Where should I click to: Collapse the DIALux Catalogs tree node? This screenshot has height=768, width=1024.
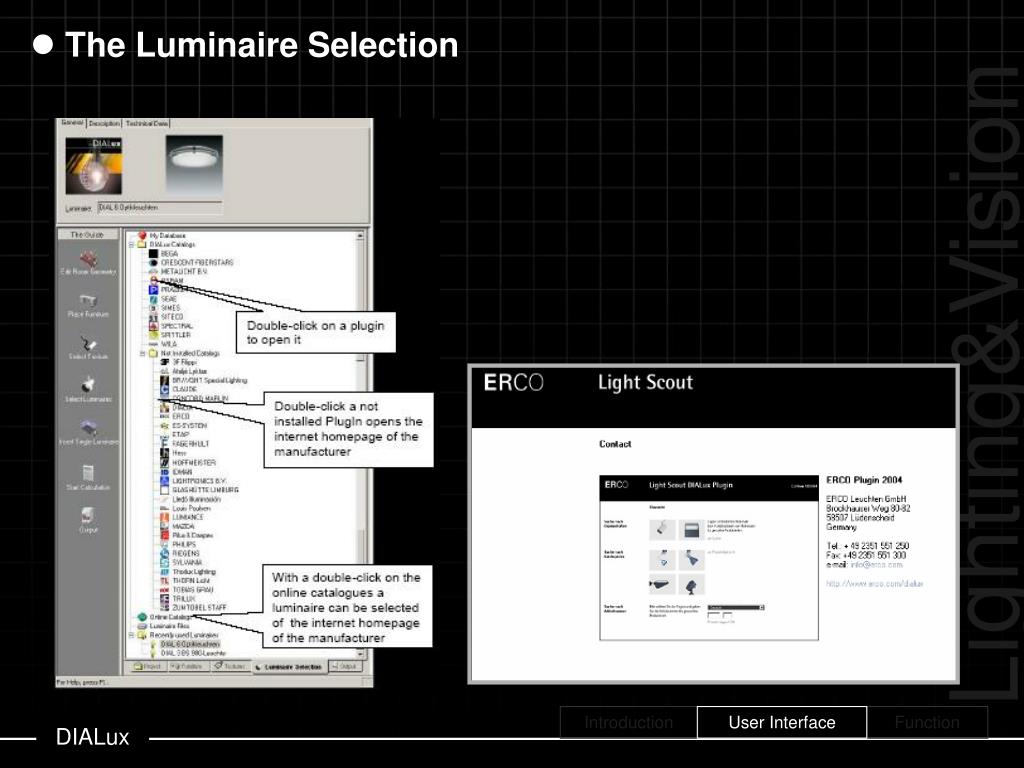coord(131,244)
